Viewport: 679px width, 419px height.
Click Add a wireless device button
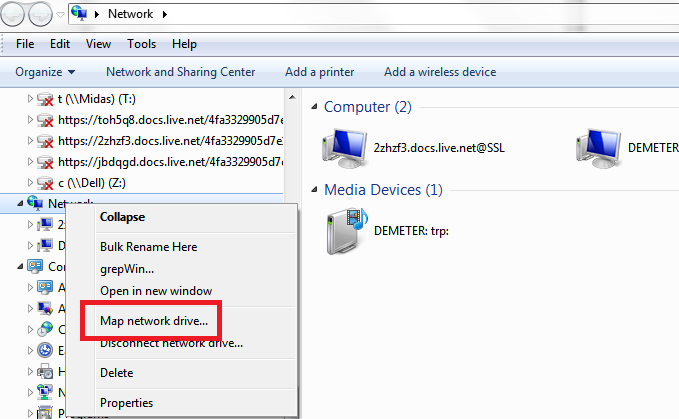pyautogui.click(x=440, y=72)
